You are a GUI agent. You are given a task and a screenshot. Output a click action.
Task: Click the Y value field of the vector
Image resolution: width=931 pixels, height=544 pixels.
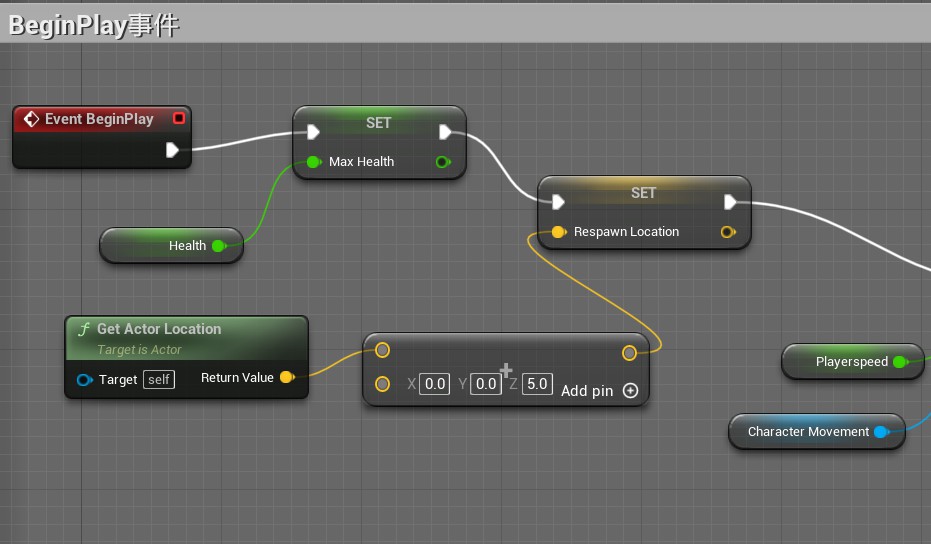(x=485, y=384)
